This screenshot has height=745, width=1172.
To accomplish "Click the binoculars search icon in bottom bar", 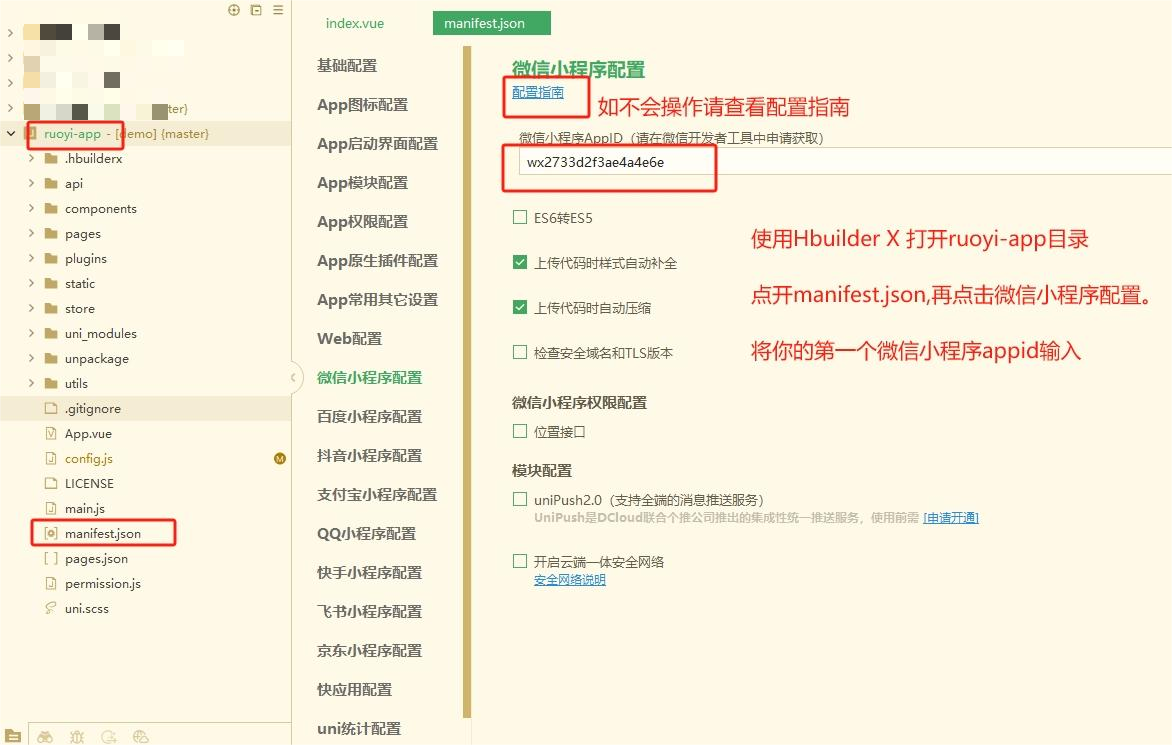I will (45, 736).
